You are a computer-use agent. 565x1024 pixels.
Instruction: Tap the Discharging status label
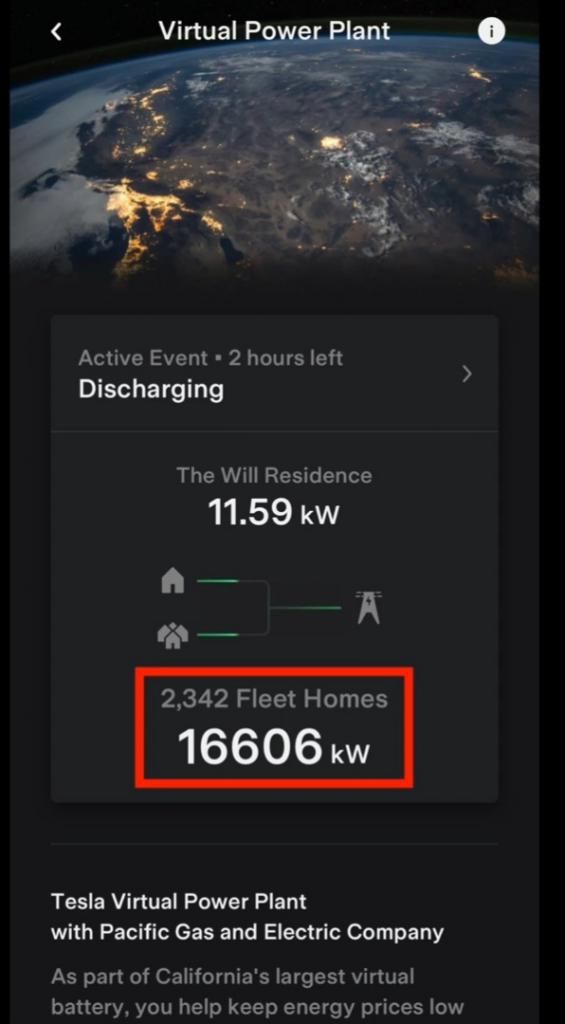click(x=151, y=389)
